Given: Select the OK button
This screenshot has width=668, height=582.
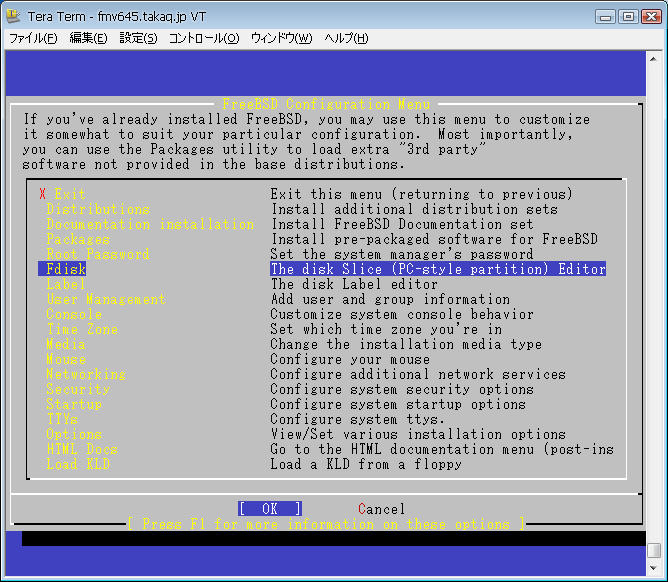Looking at the screenshot, I should point(270,508).
